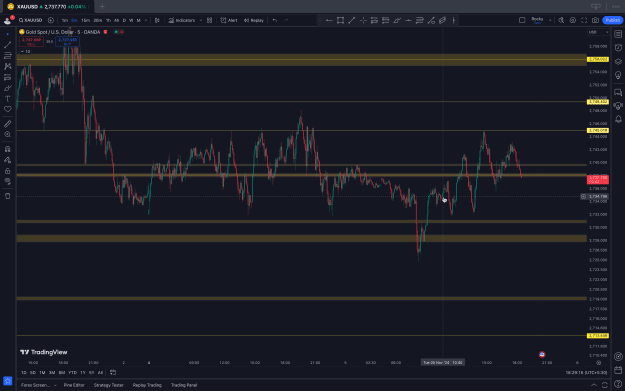Expand the saved layout name dropdown

[550, 20]
